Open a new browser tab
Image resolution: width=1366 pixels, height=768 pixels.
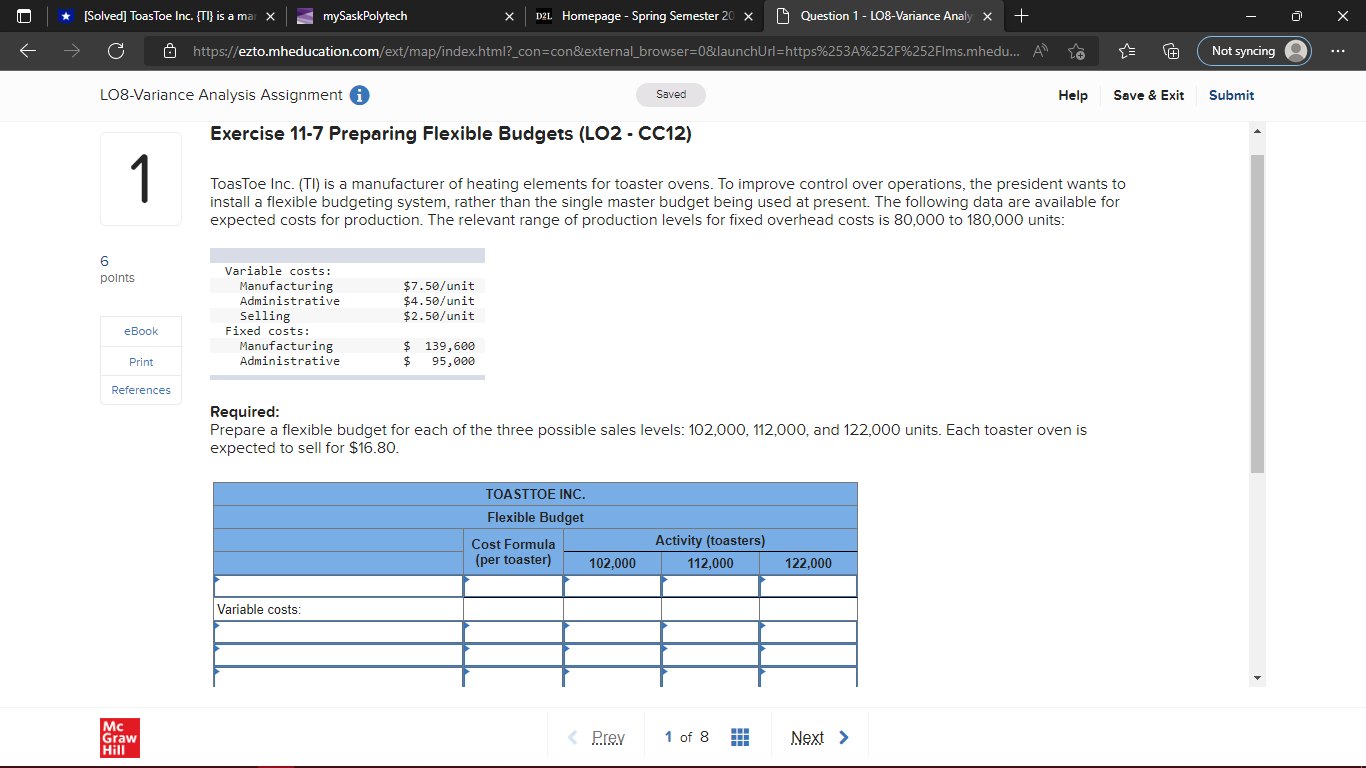tap(1021, 16)
